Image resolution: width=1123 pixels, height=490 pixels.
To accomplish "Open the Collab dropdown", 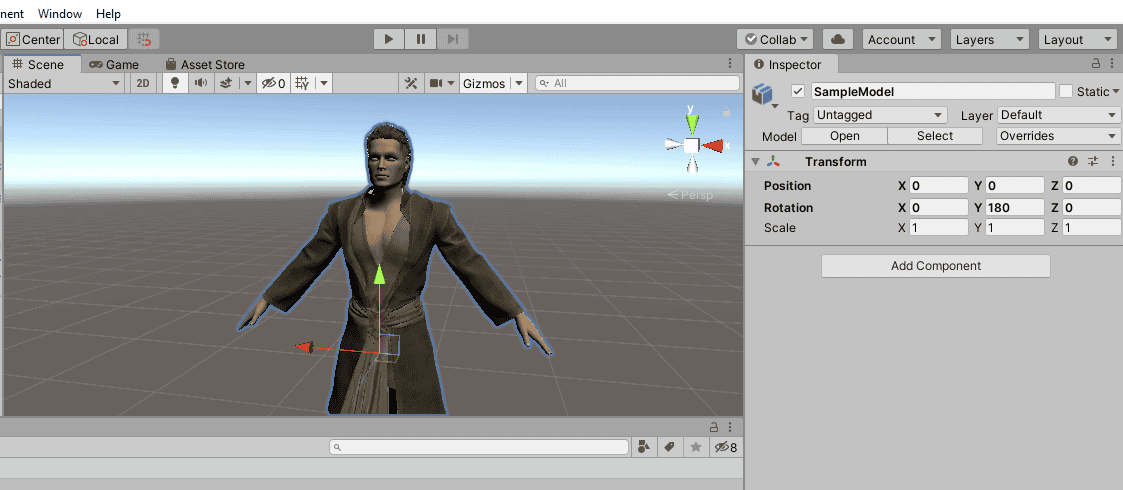I will (775, 39).
